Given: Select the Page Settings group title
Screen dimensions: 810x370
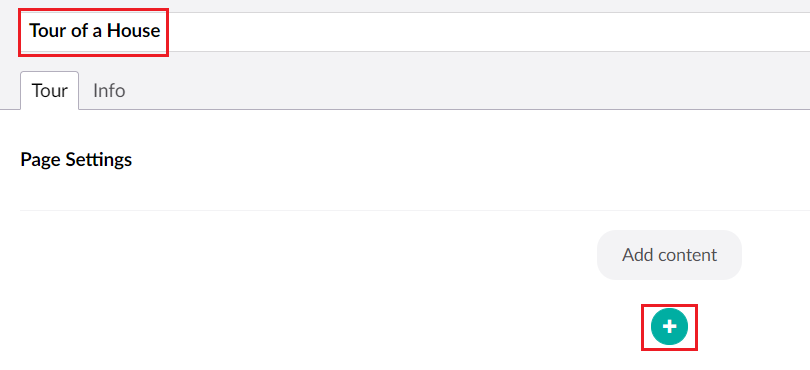Looking at the screenshot, I should click(x=76, y=160).
